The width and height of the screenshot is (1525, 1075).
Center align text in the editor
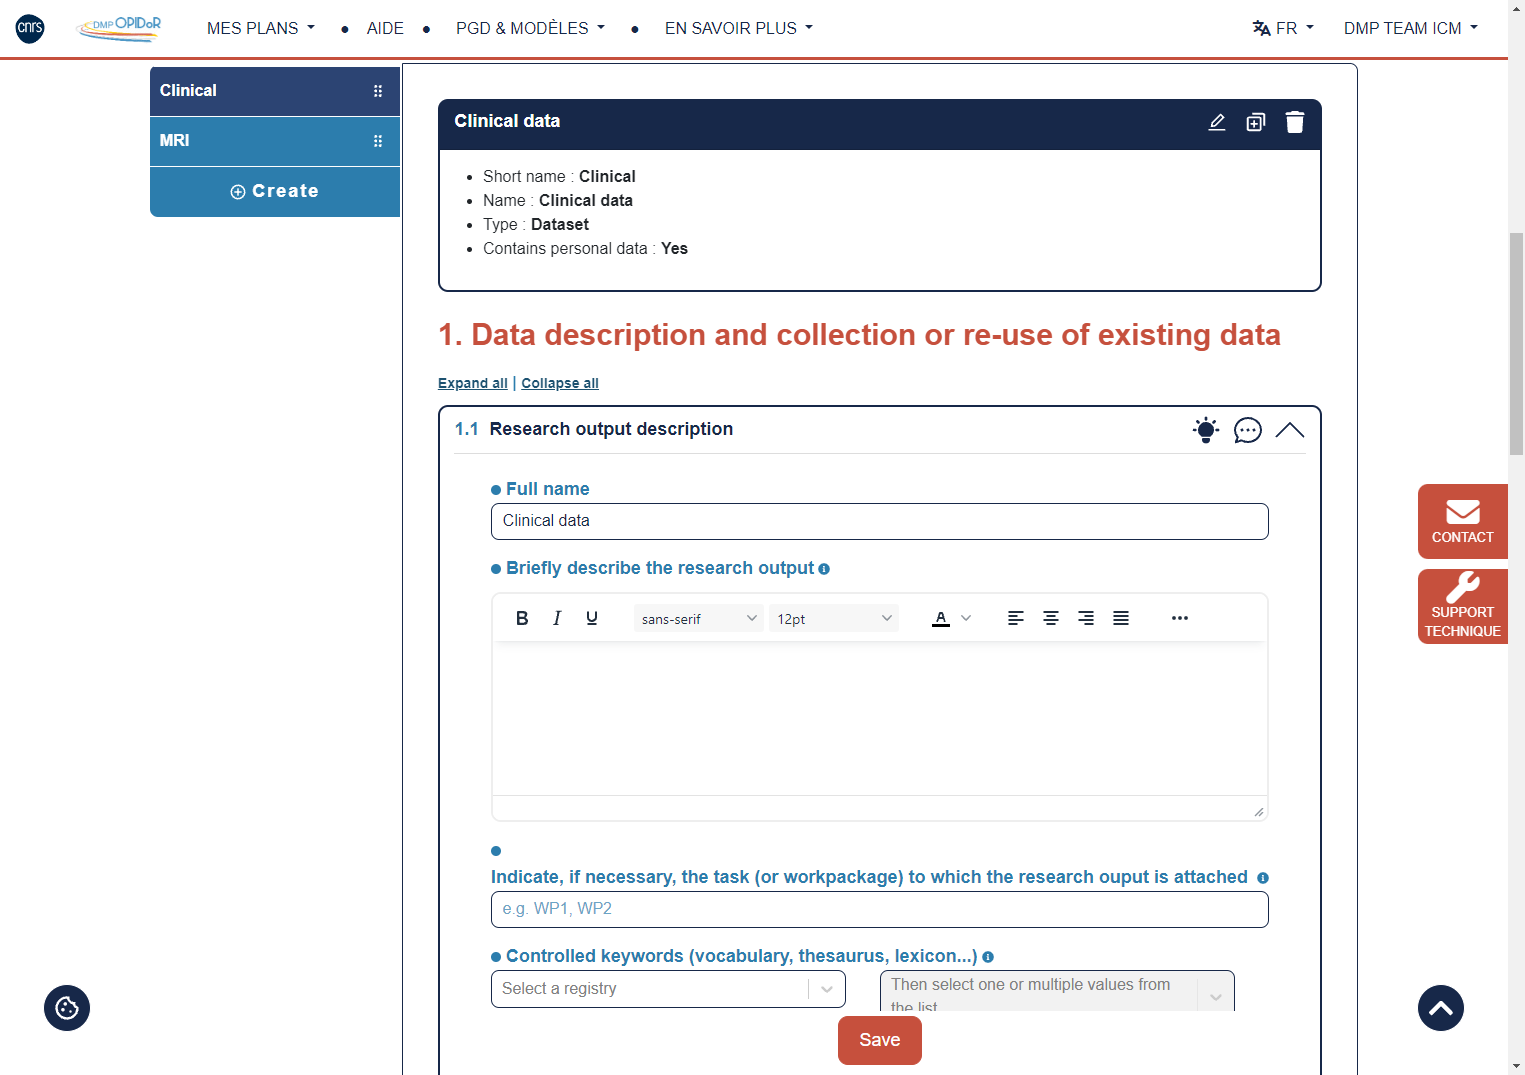pos(1051,618)
